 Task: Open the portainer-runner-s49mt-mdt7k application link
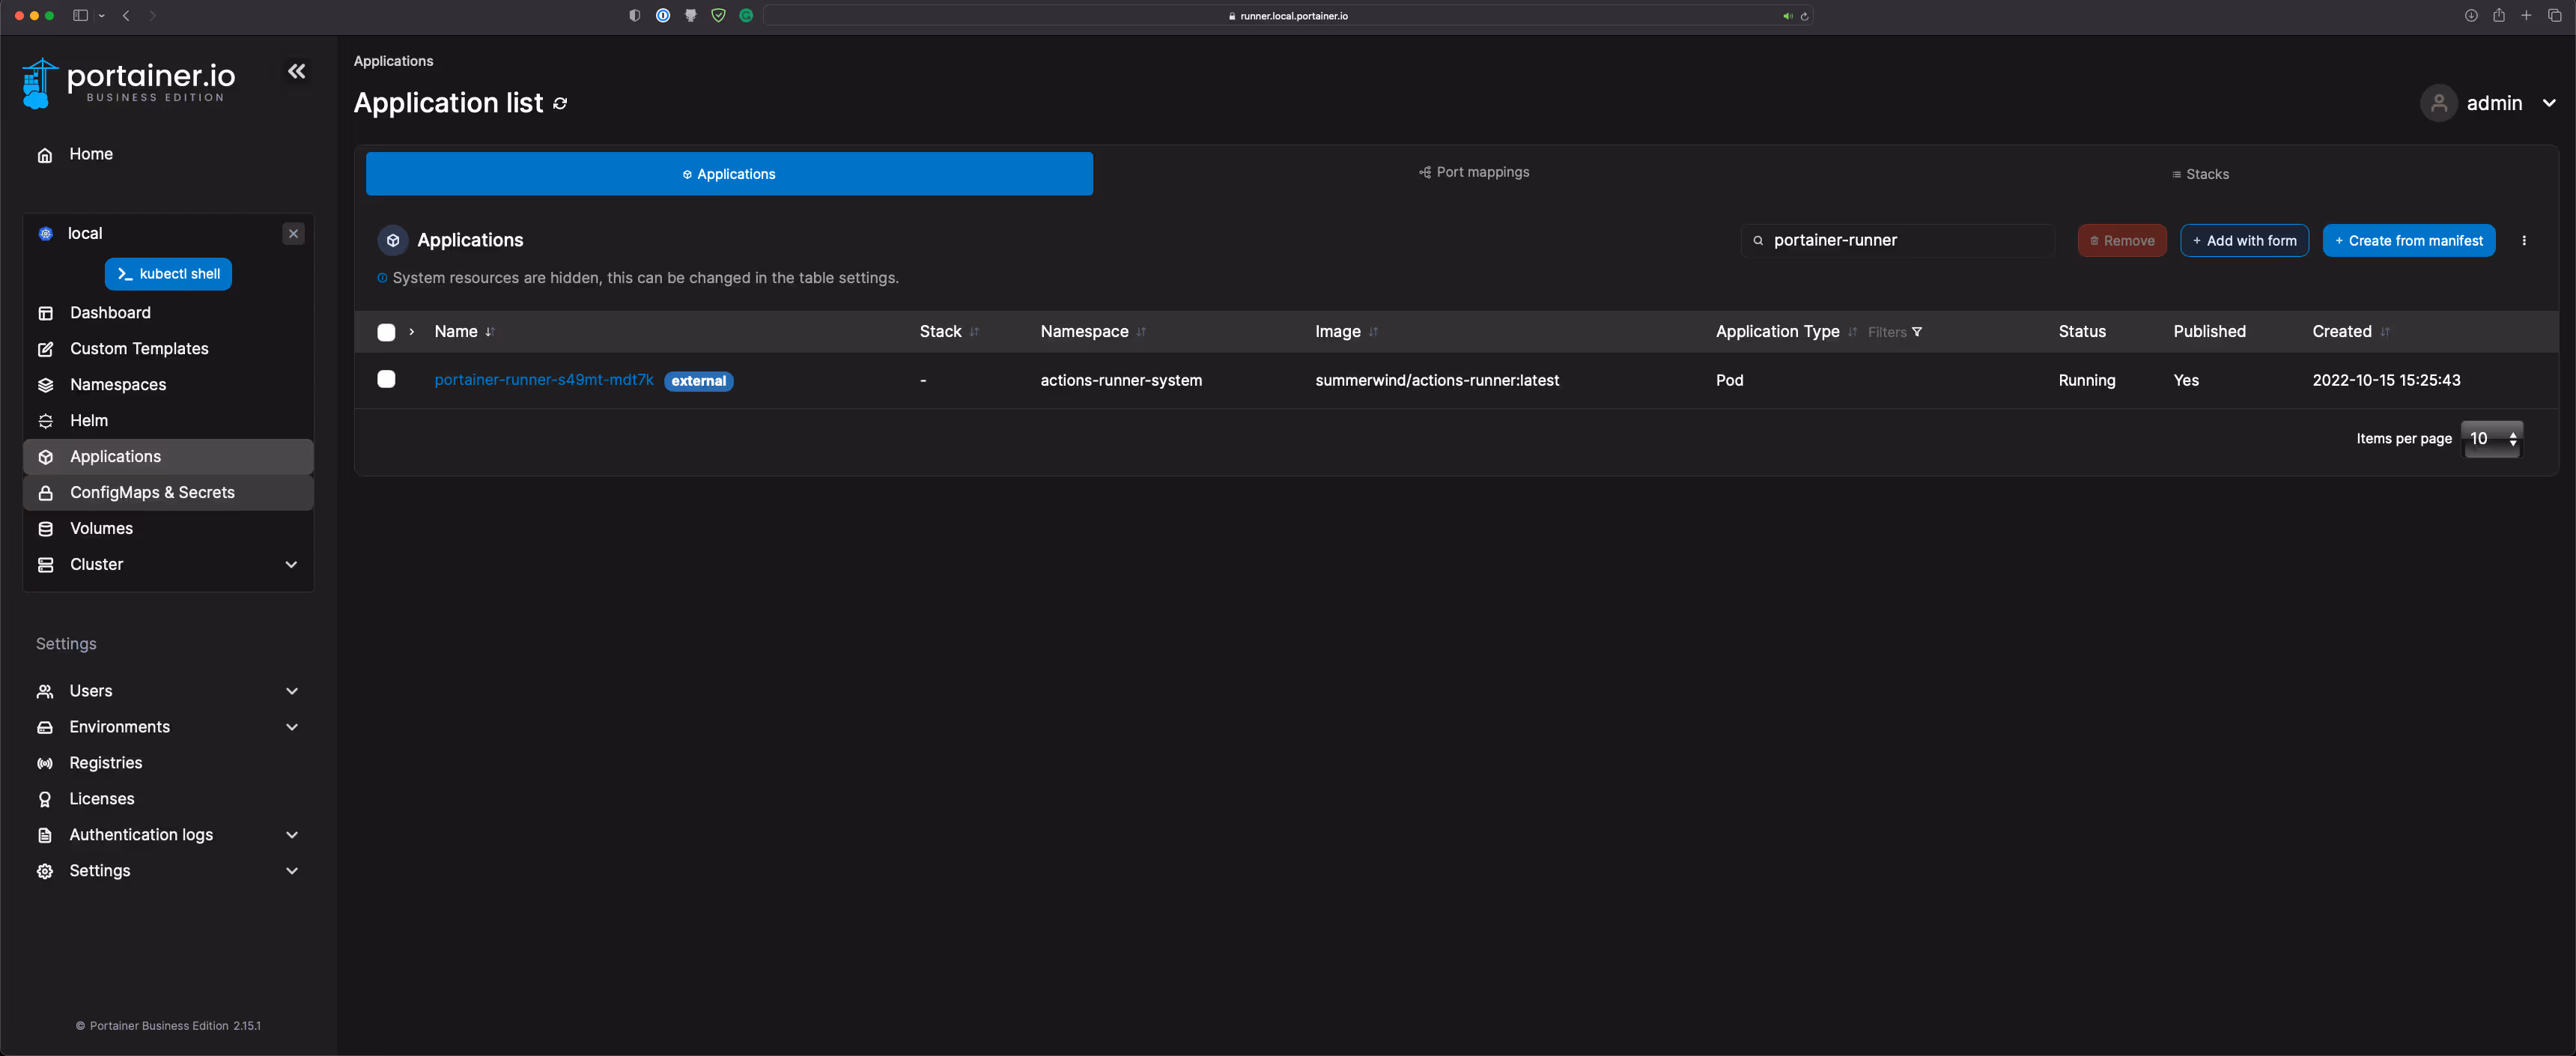[x=543, y=380]
